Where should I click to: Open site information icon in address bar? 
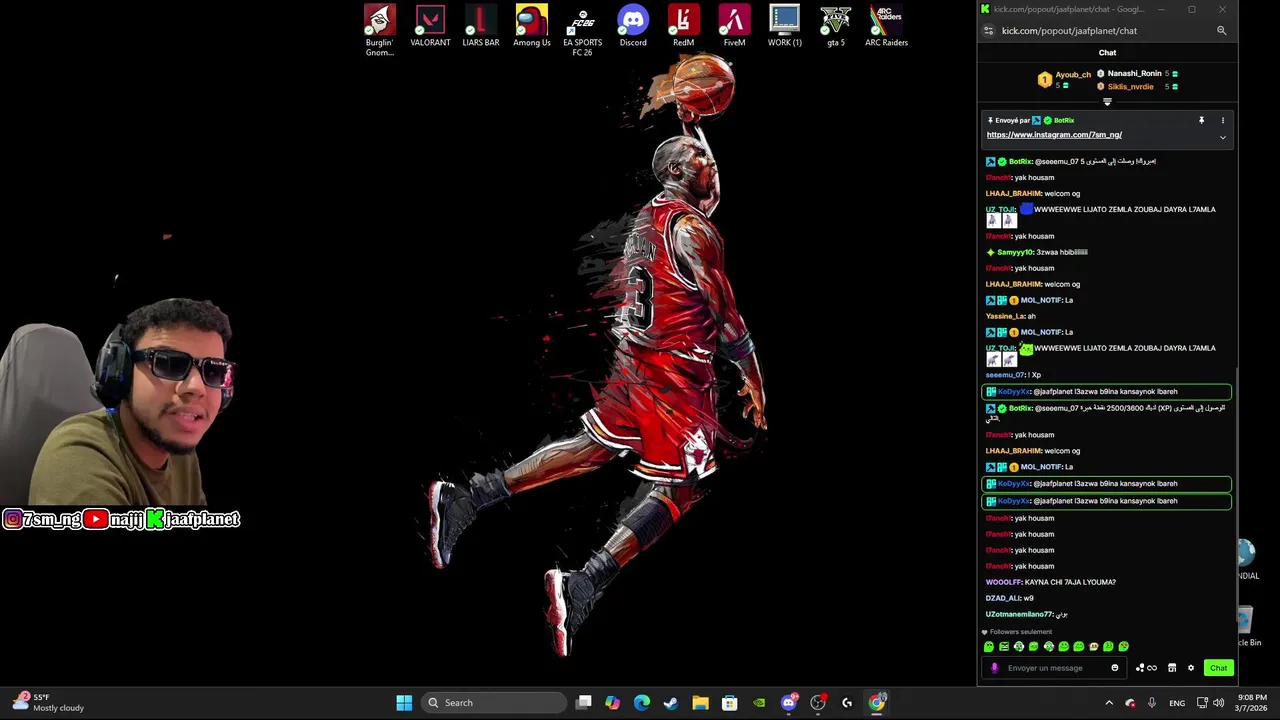click(x=989, y=31)
